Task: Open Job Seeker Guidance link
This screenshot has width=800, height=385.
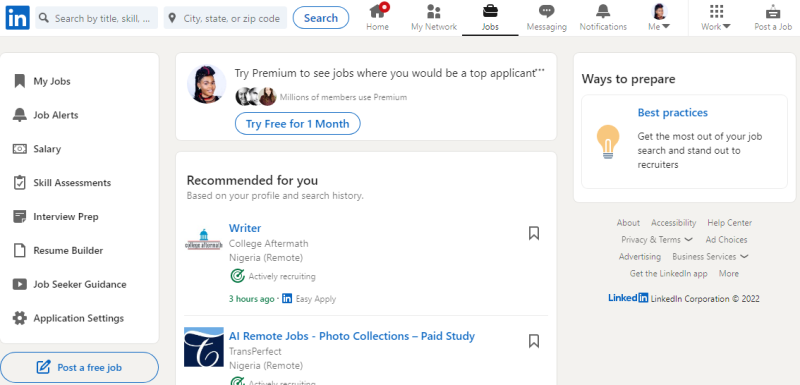Action: 80,285
